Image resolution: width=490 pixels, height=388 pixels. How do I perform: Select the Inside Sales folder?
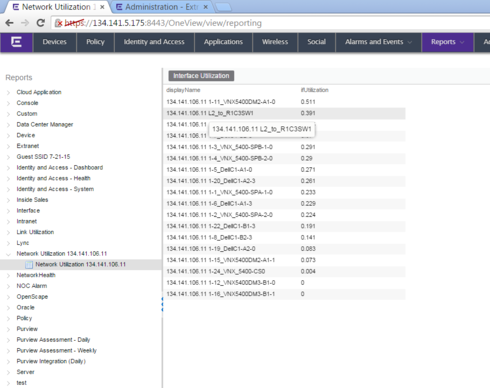pyautogui.click(x=32, y=200)
